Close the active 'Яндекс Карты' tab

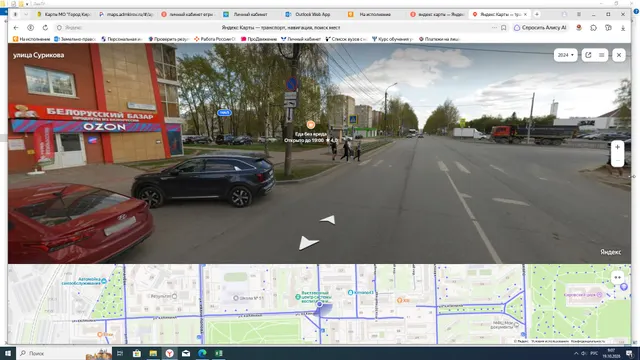pos(525,14)
